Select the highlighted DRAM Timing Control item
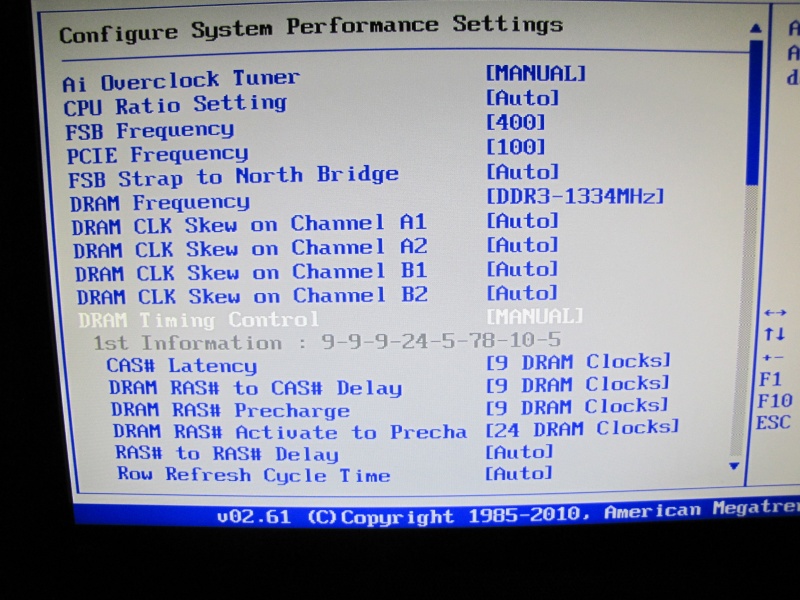Viewport: 800px width, 600px height. [x=198, y=320]
